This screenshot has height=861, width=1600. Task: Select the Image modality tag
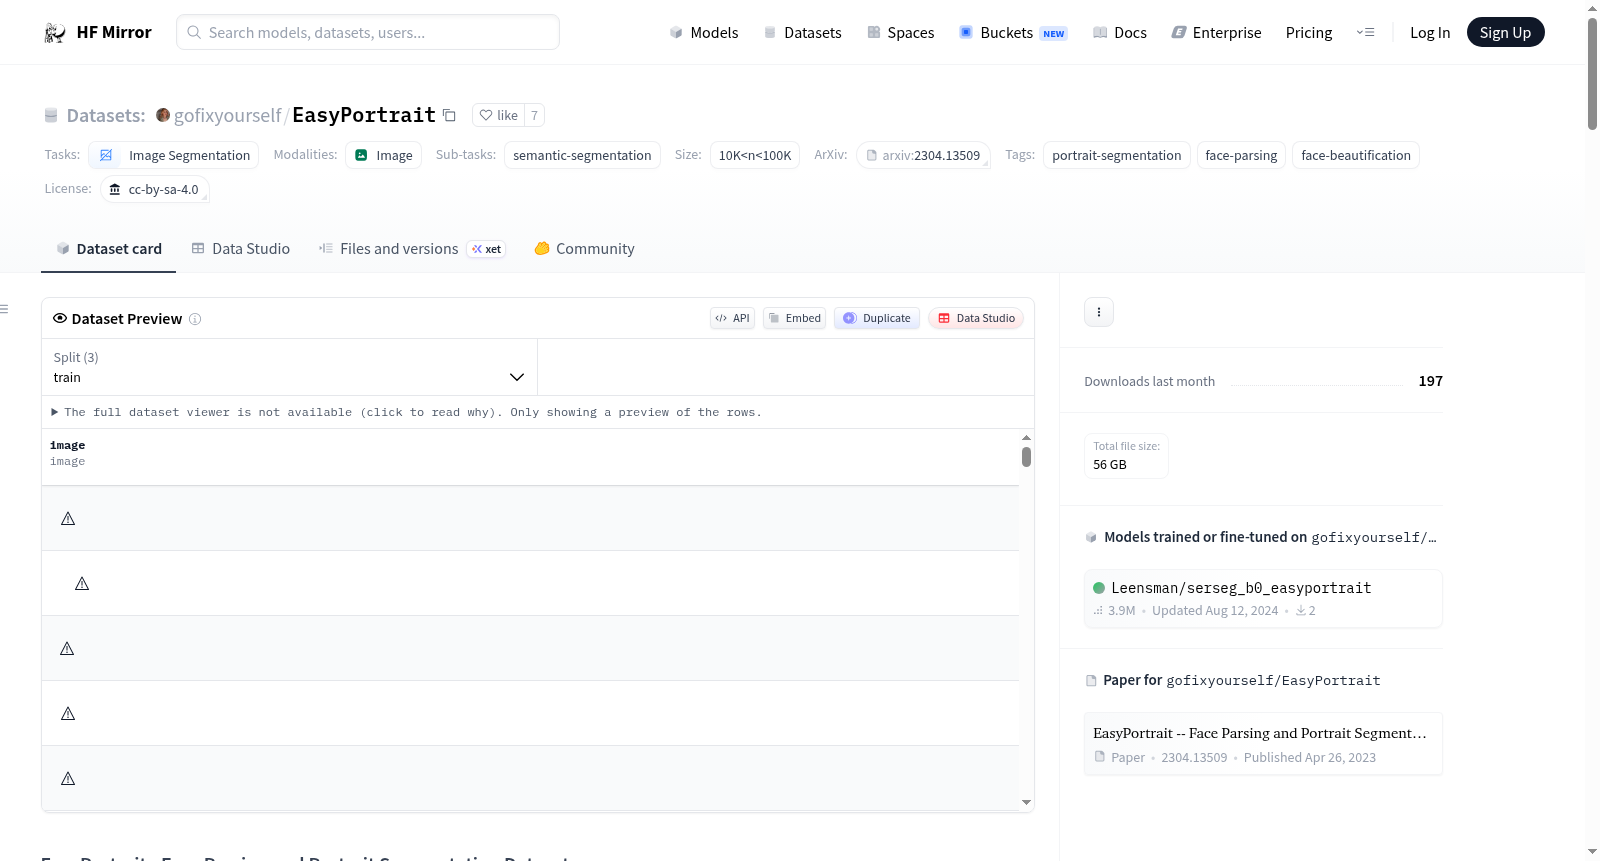point(384,155)
